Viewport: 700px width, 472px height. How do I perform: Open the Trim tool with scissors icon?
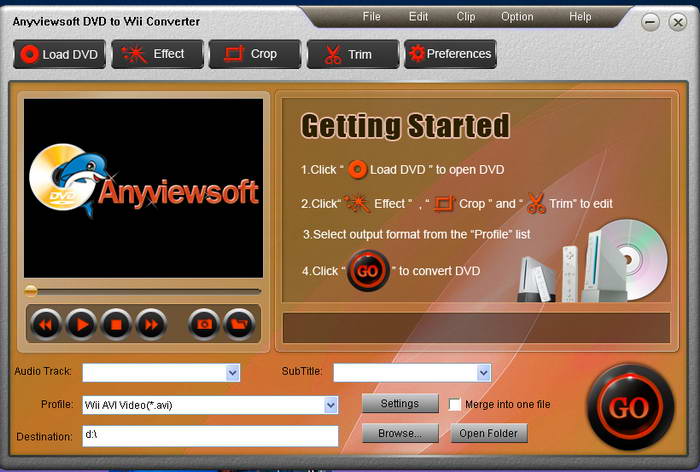[x=353, y=54]
